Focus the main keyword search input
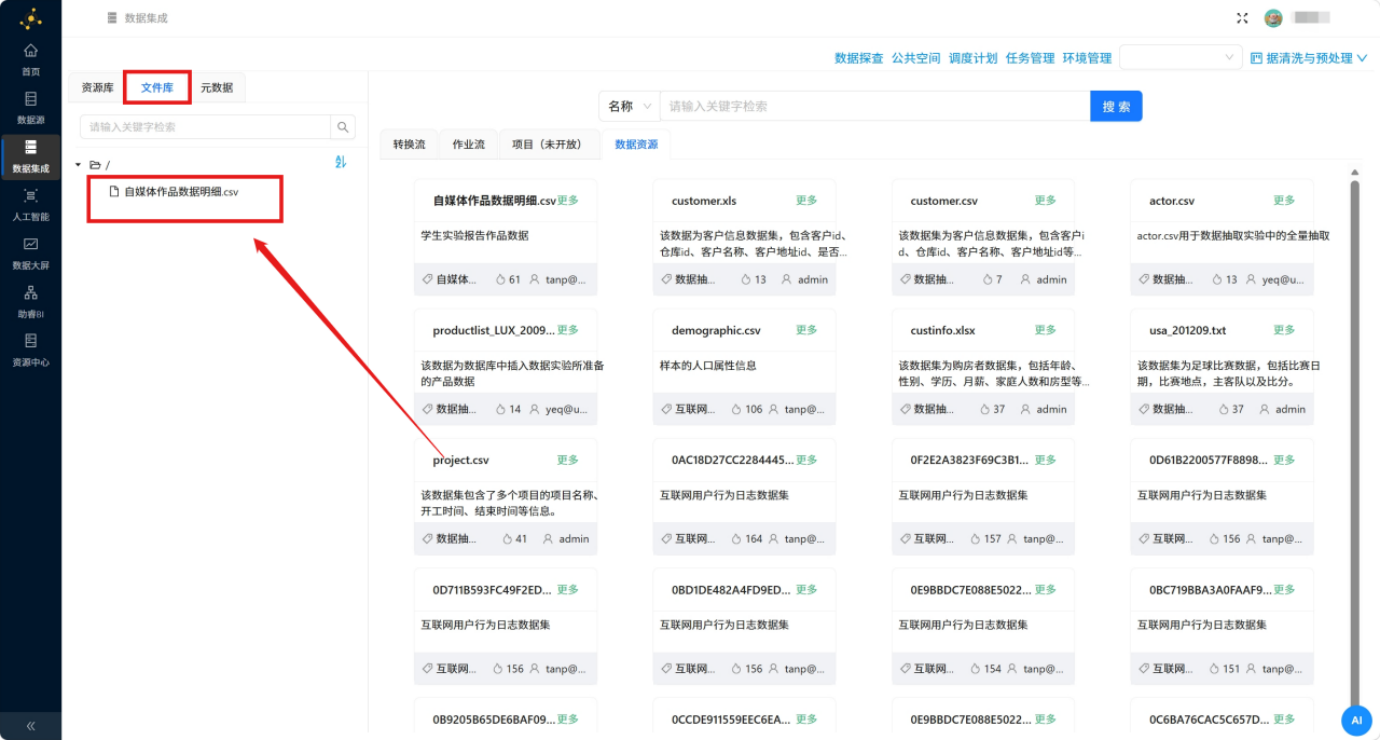Viewport: 1380px width, 740px height. pyautogui.click(x=875, y=106)
